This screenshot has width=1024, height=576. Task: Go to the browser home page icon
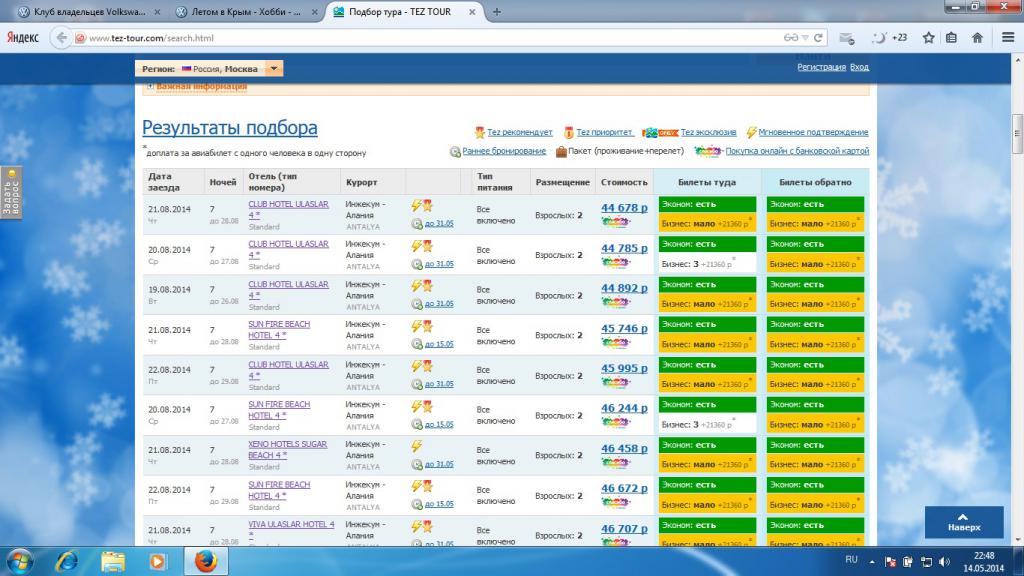tap(977, 38)
